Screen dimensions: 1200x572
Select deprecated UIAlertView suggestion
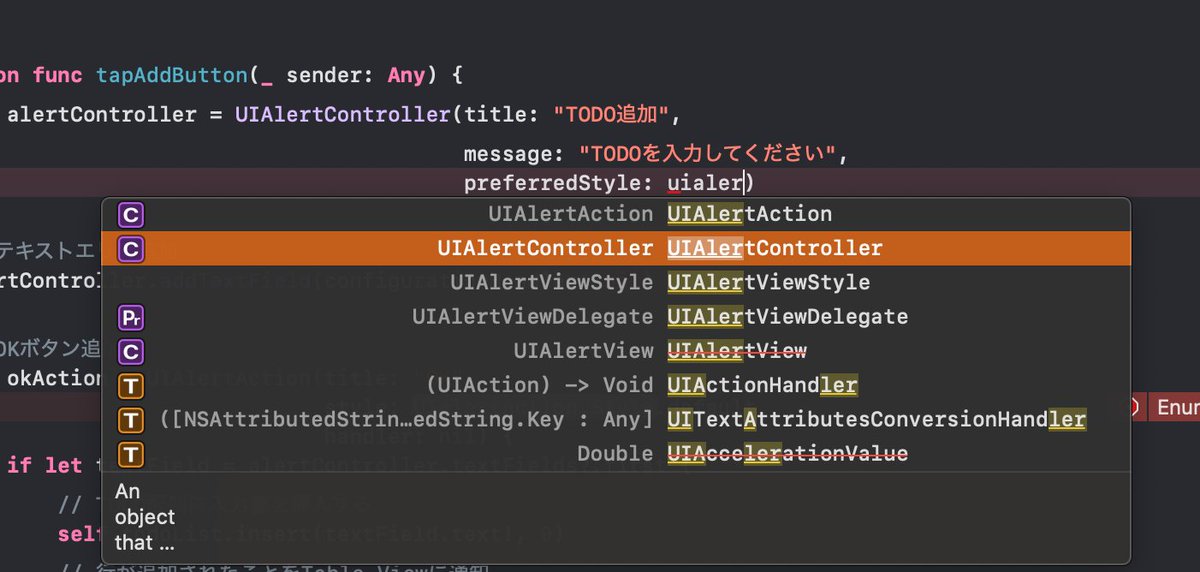tap(616, 352)
